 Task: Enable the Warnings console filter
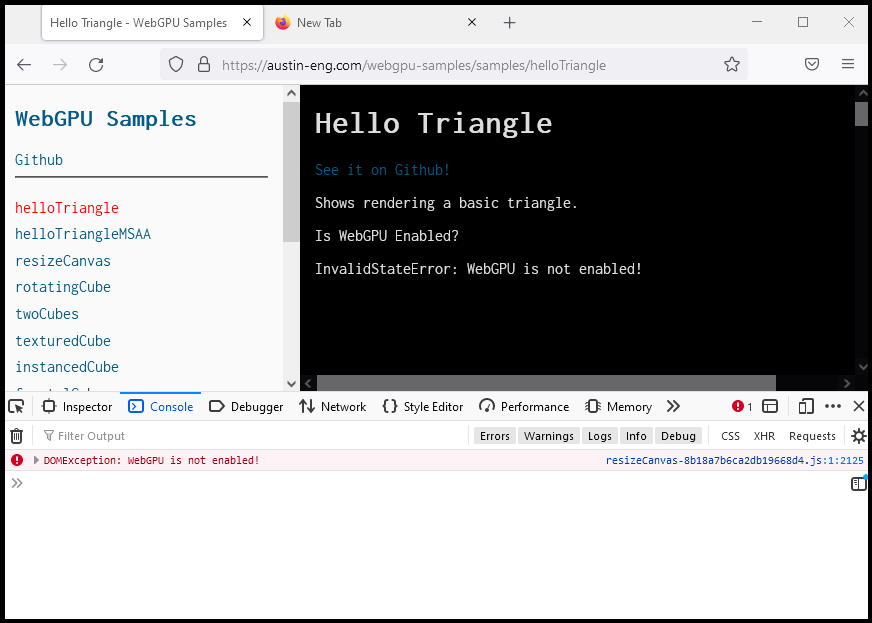pyautogui.click(x=548, y=435)
